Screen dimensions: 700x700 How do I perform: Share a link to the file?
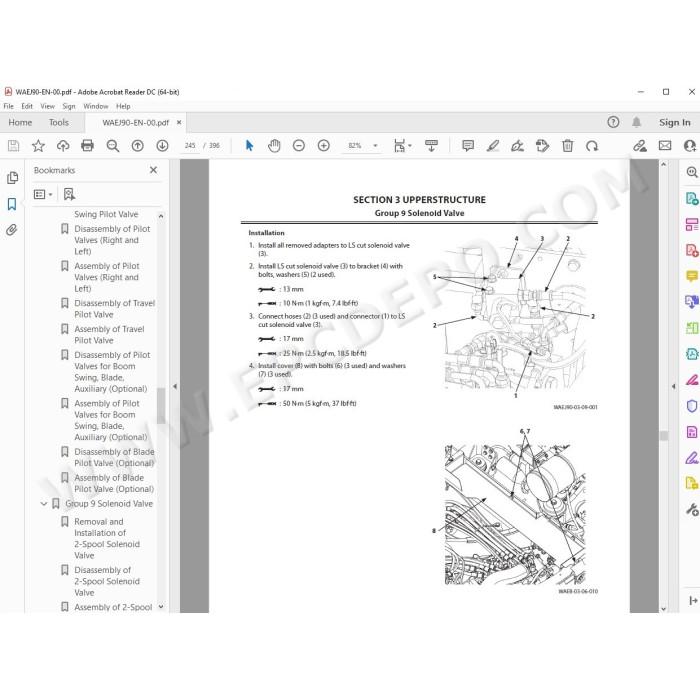point(640,146)
